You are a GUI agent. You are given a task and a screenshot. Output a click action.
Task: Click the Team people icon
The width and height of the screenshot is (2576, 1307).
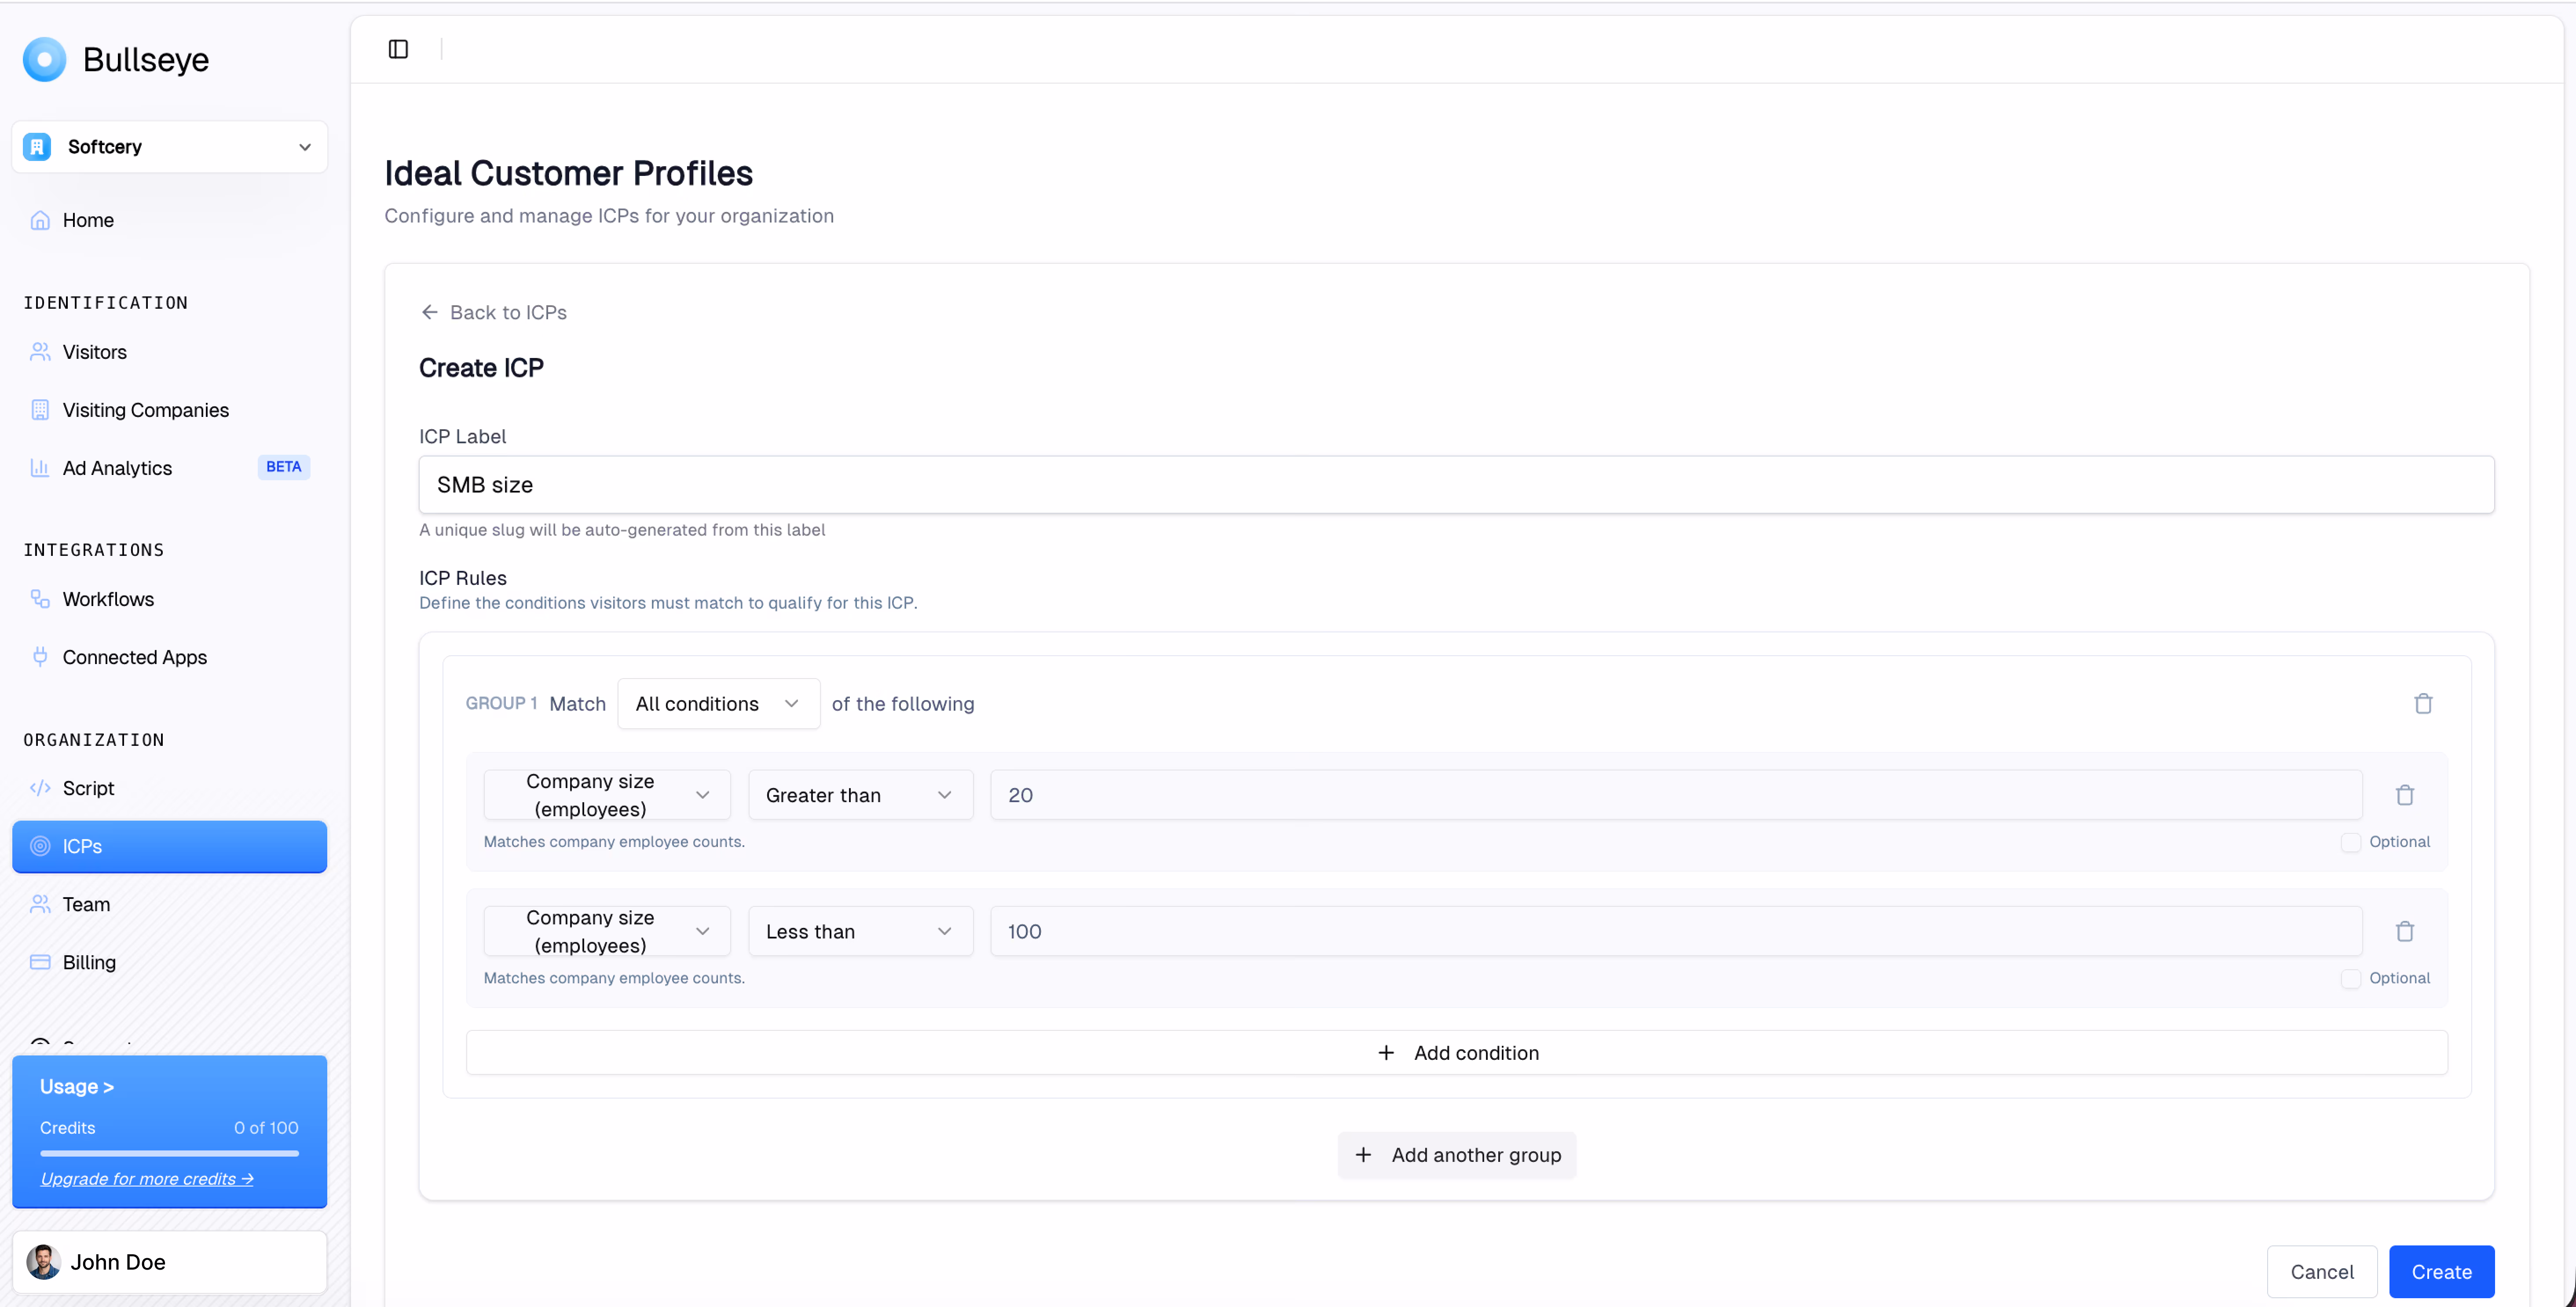point(40,904)
